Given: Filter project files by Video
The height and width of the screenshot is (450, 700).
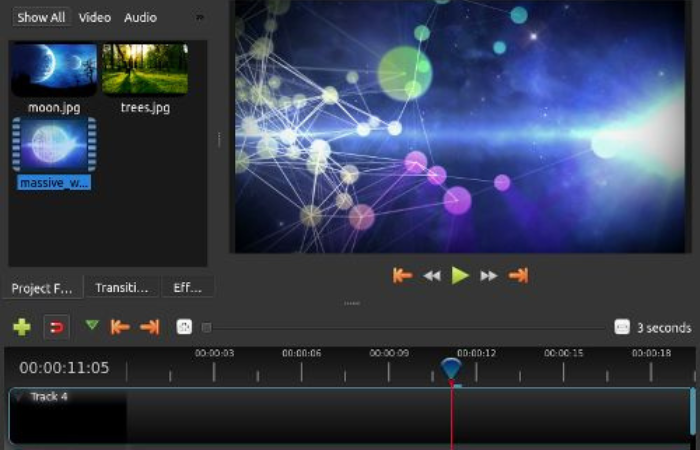Looking at the screenshot, I should [x=95, y=17].
